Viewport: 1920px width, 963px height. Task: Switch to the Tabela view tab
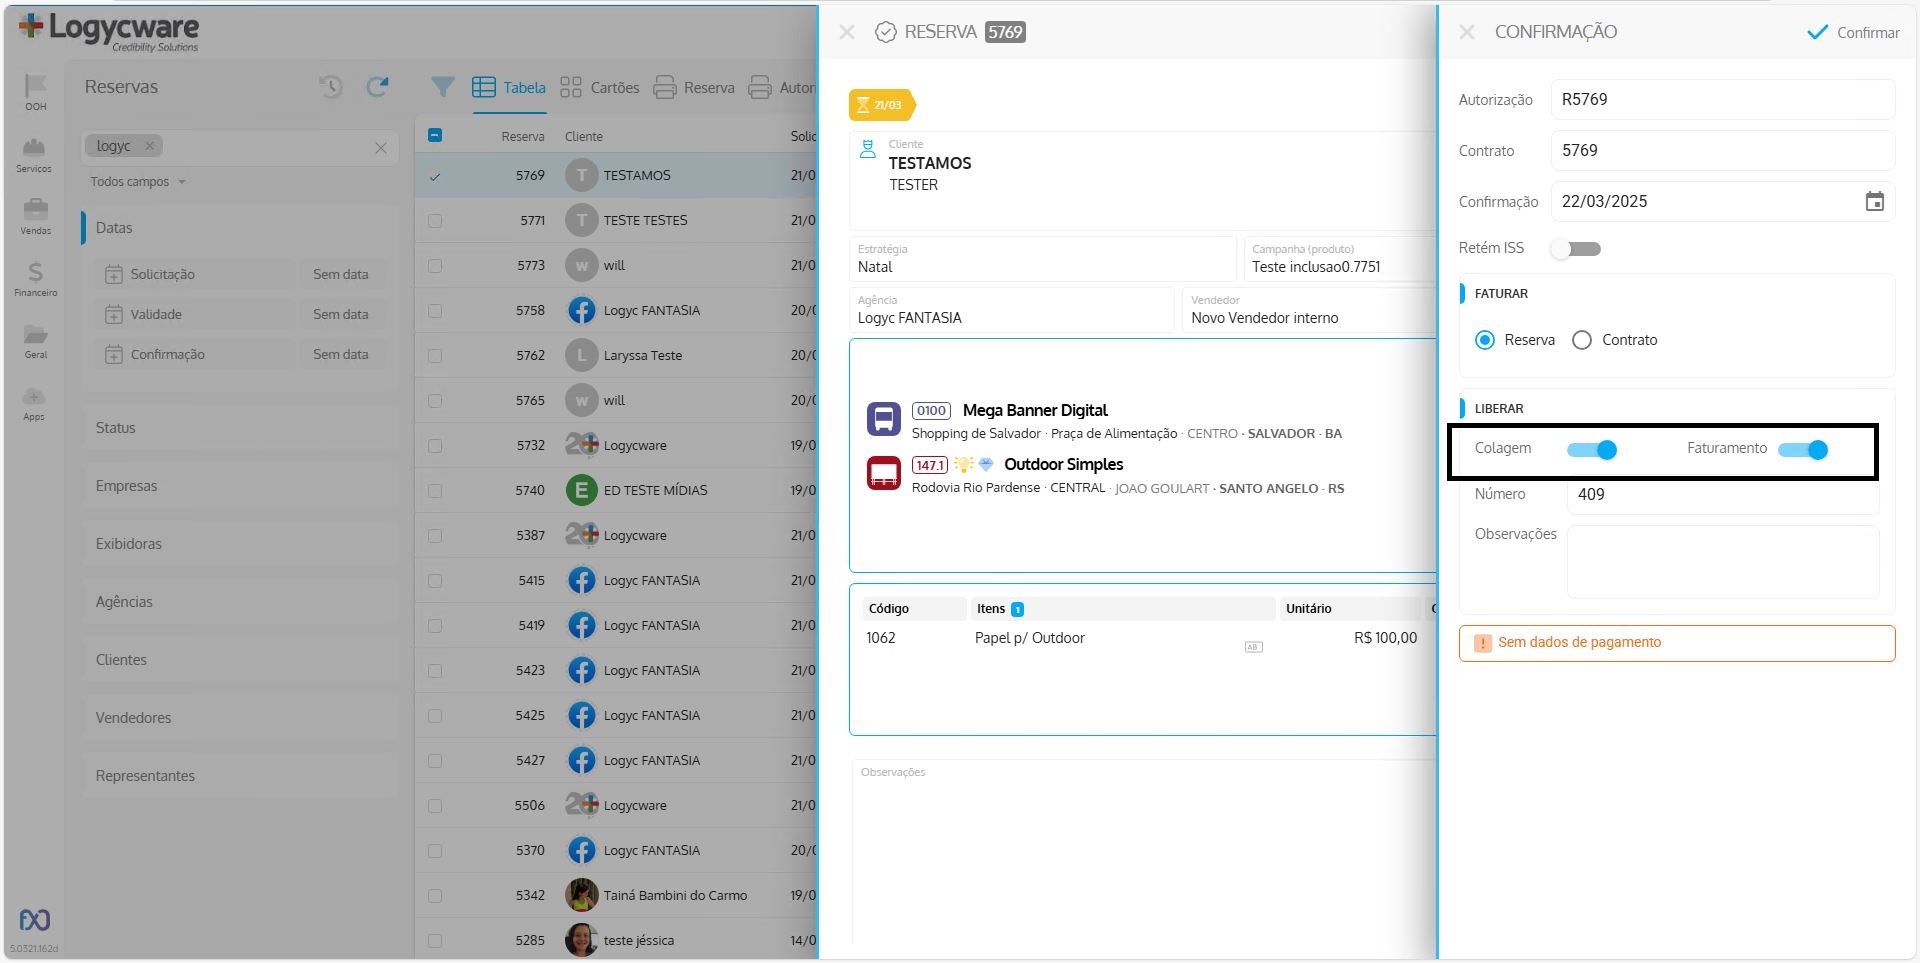point(509,88)
